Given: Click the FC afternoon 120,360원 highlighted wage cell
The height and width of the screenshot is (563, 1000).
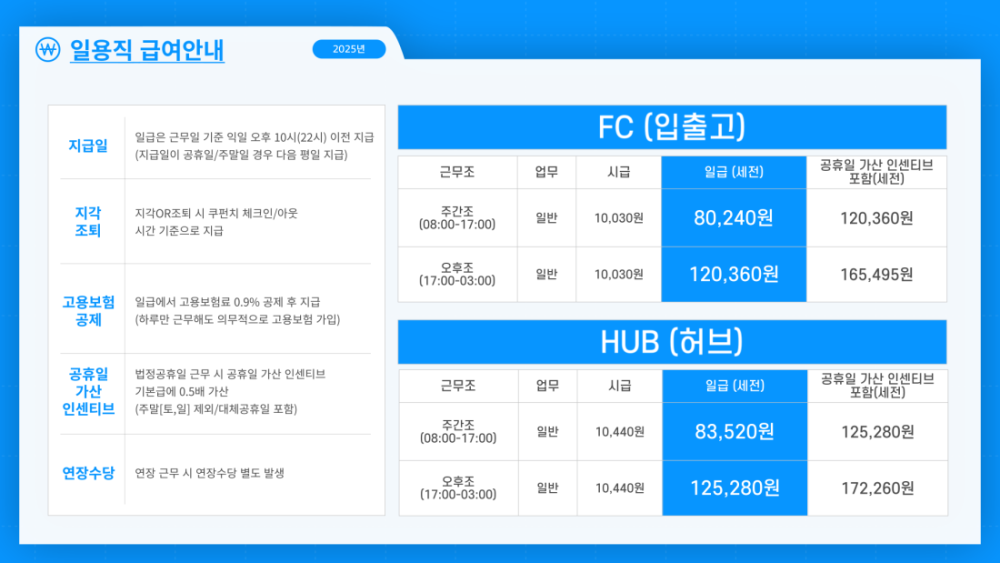Looking at the screenshot, I should click(x=733, y=275).
